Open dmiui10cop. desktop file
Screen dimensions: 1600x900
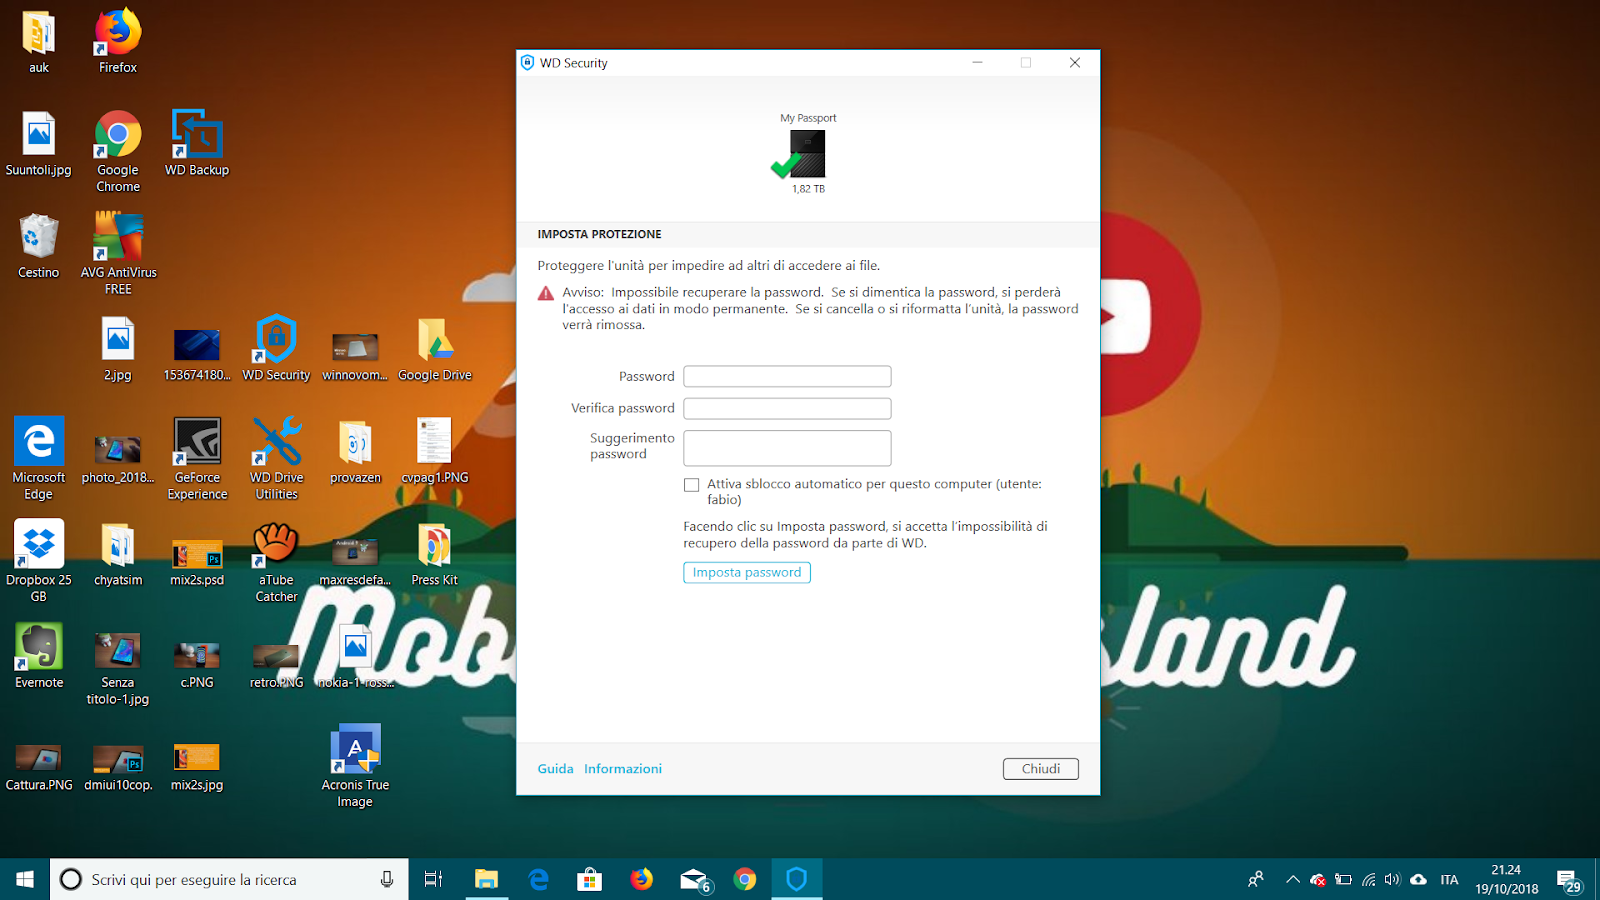118,767
